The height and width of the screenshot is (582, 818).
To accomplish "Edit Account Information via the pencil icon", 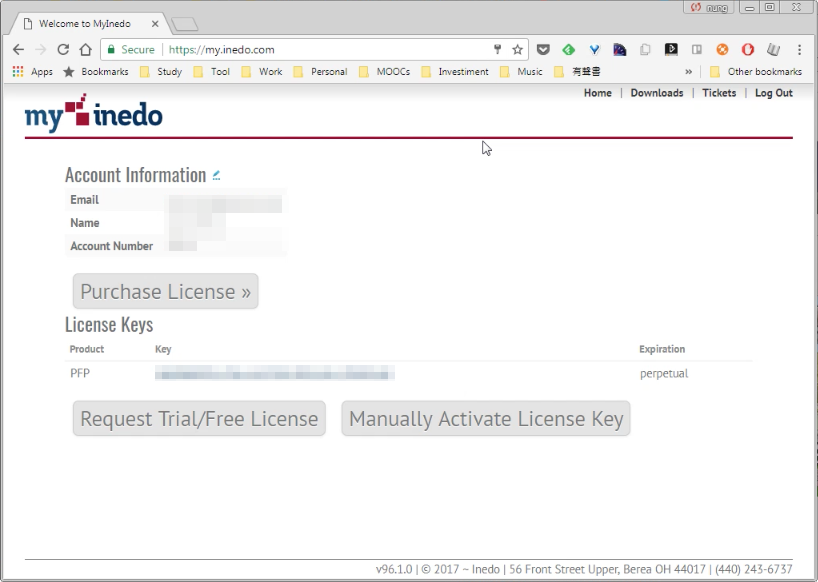I will point(216,176).
